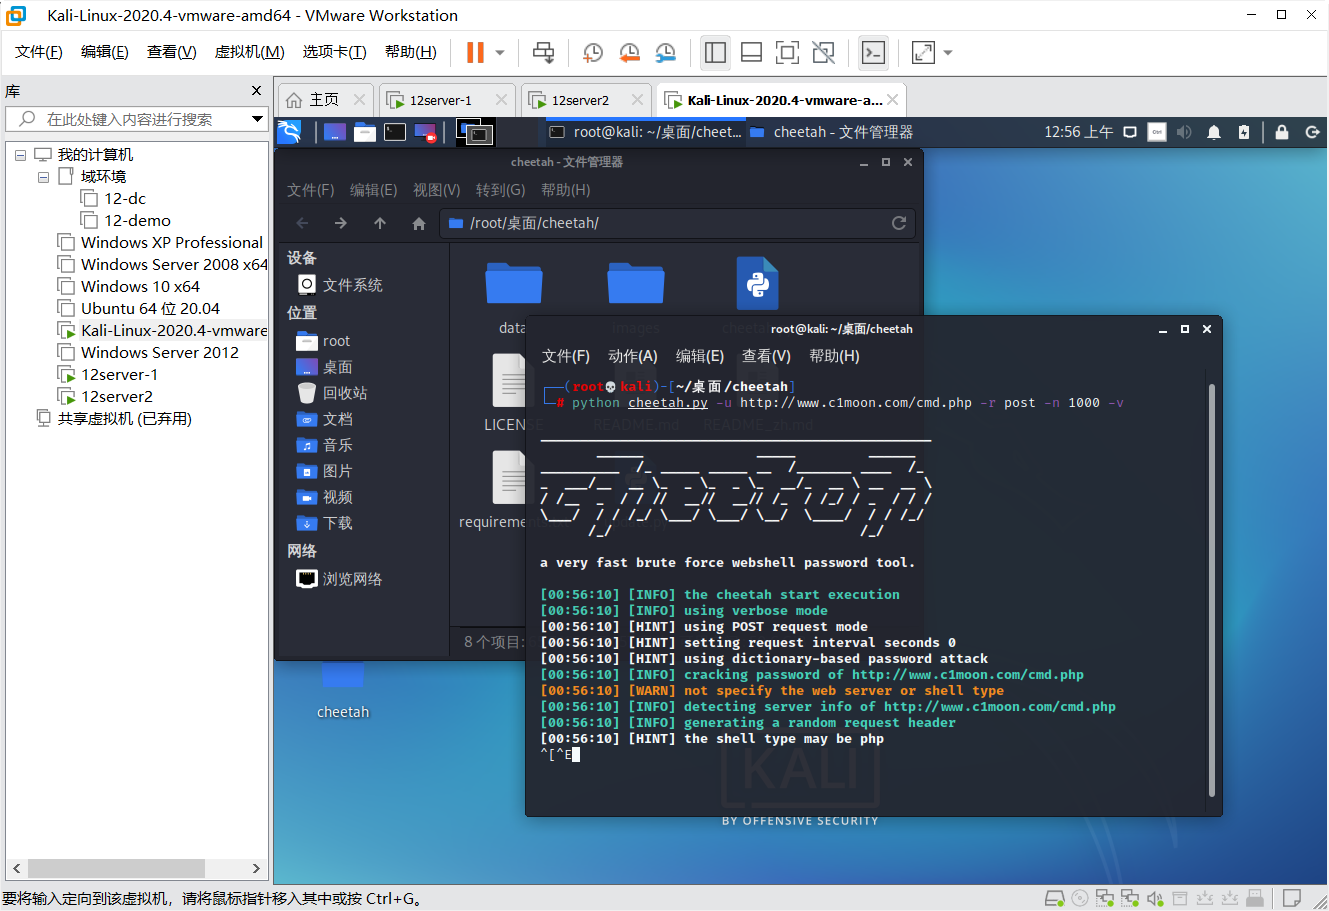Open the file manager launcher in Kali panel

point(365,132)
